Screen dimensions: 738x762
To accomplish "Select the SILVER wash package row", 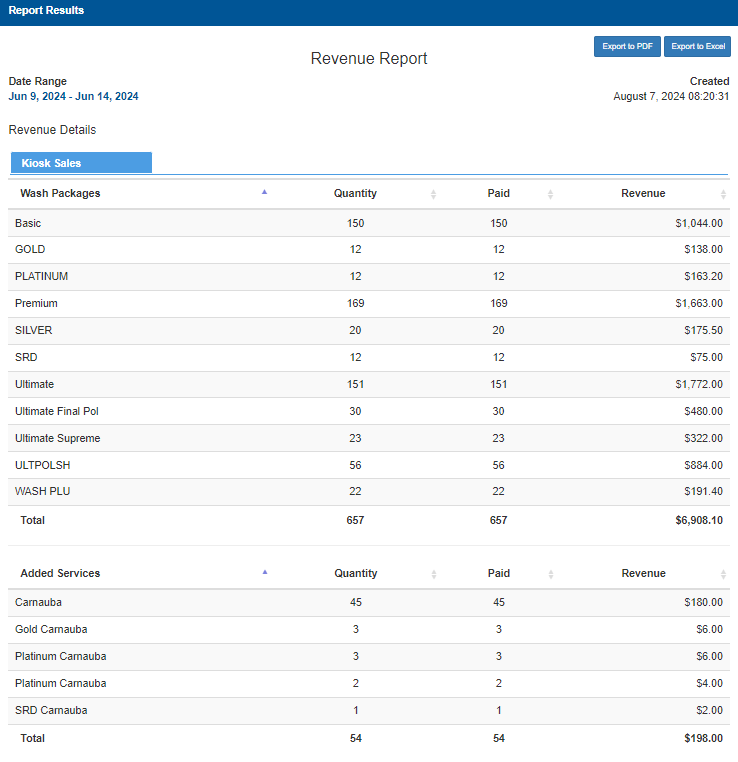I will (369, 330).
